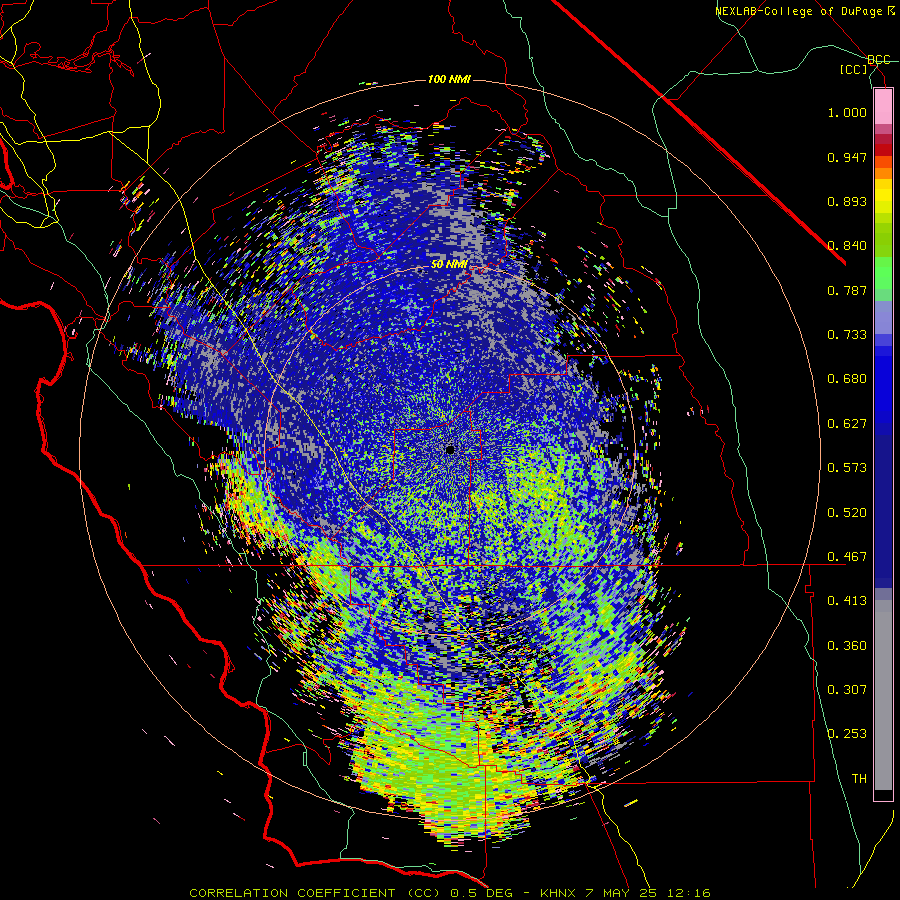Click the BCC label above the color scale
Viewport: 900px width, 900px height.
(x=879, y=60)
